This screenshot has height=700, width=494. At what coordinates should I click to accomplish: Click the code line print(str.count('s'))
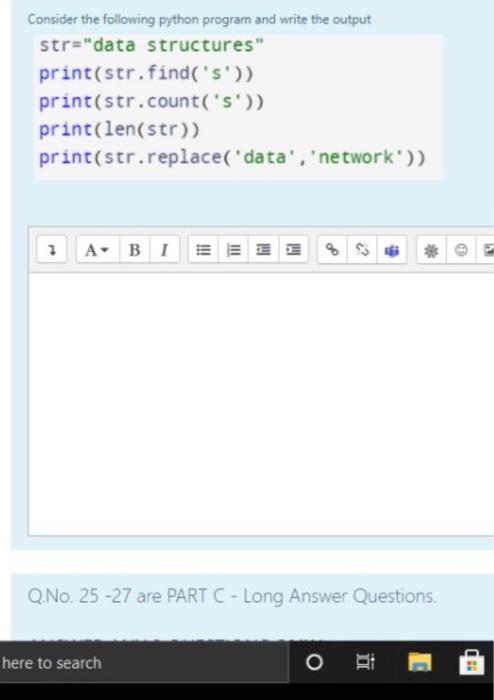click(151, 101)
